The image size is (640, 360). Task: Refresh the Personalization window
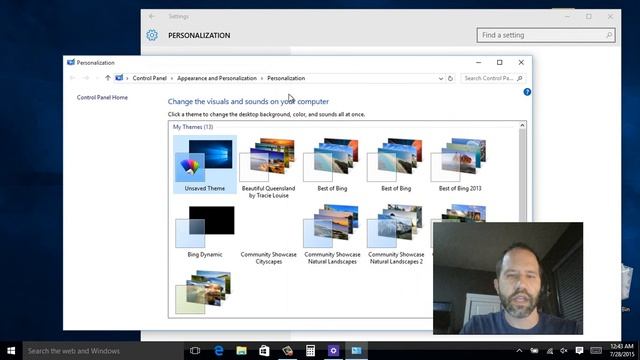tap(450, 78)
